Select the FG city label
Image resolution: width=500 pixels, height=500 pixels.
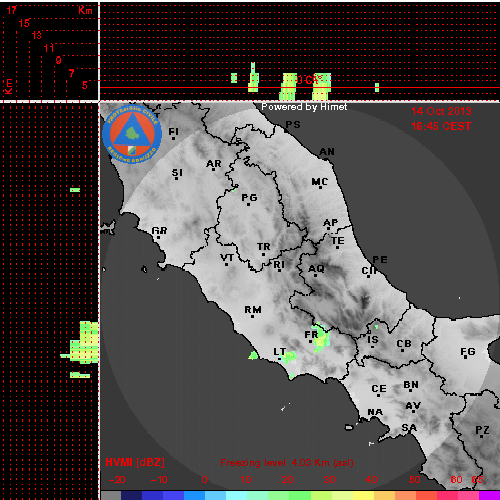468,352
